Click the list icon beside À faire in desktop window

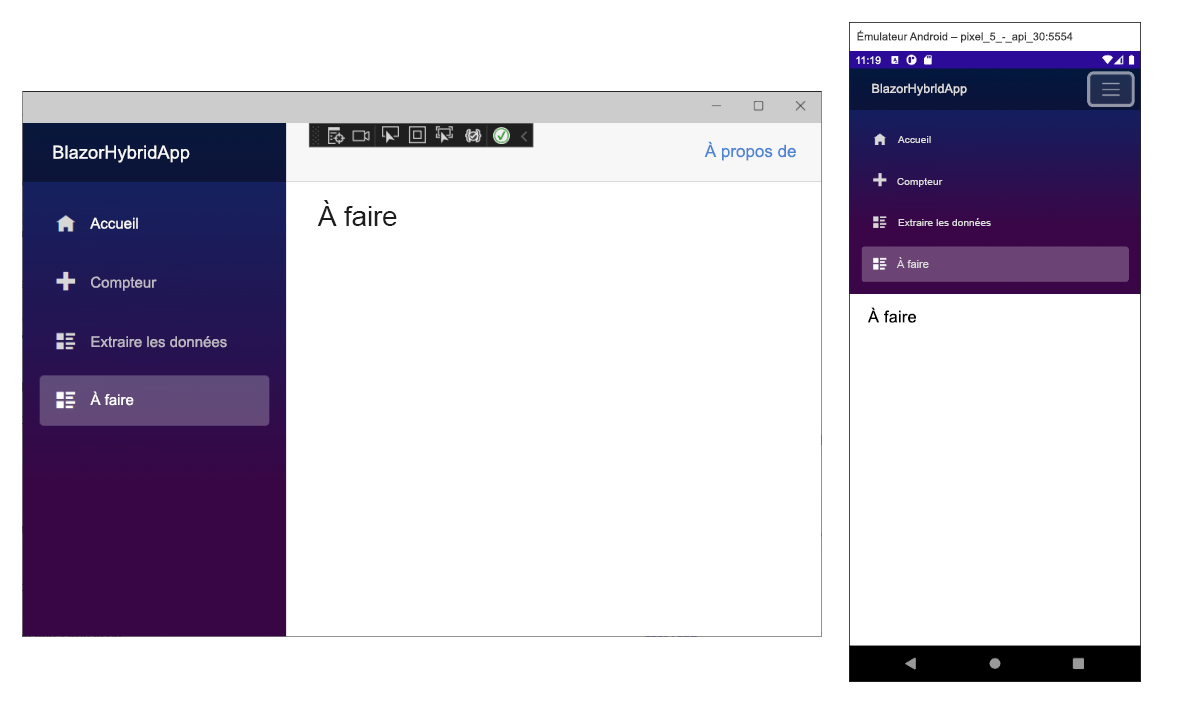(x=65, y=400)
